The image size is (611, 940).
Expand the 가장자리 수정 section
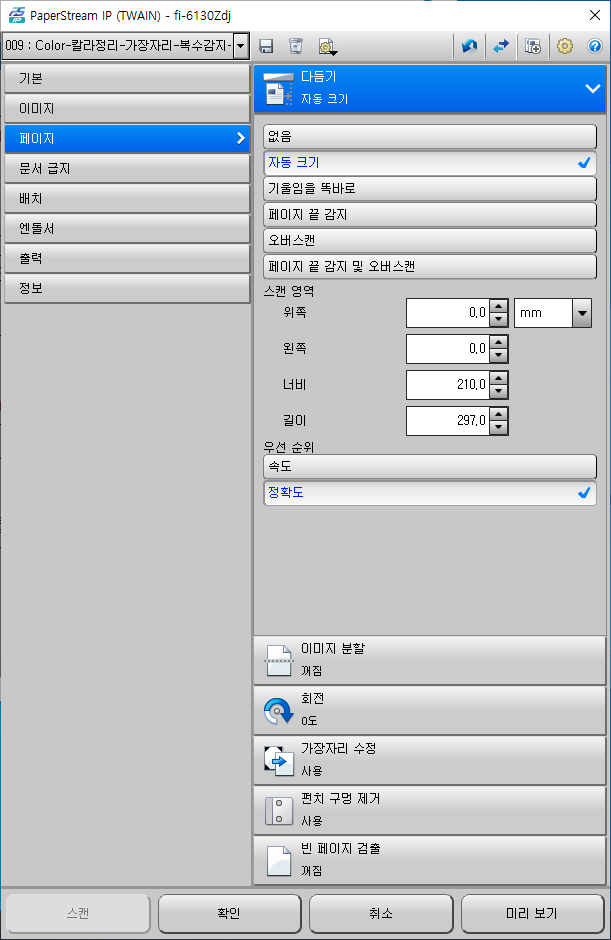429,761
